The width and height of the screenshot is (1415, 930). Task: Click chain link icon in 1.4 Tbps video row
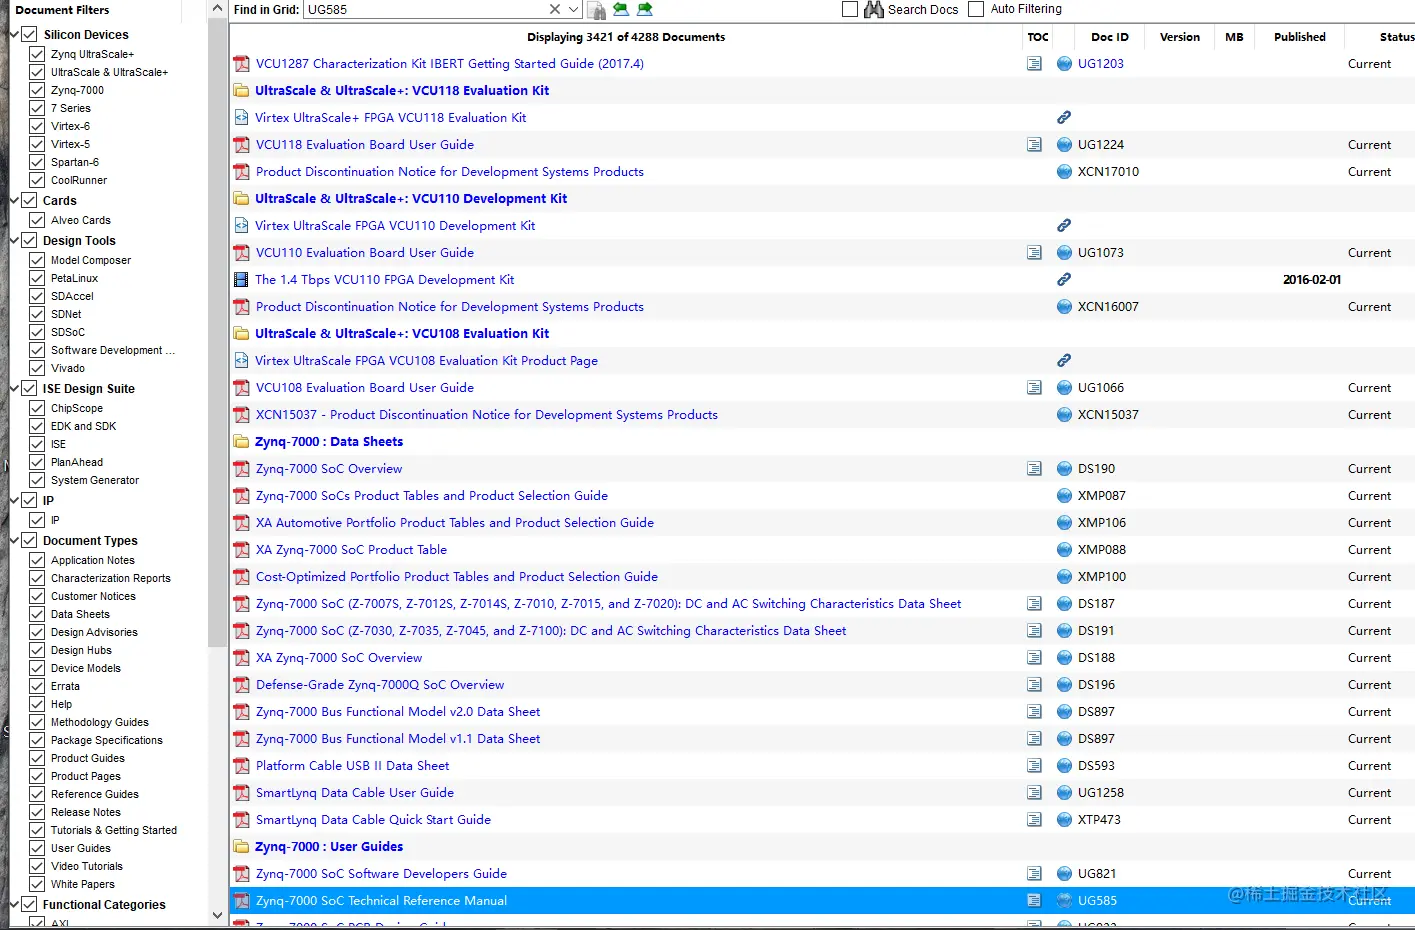click(x=1064, y=280)
